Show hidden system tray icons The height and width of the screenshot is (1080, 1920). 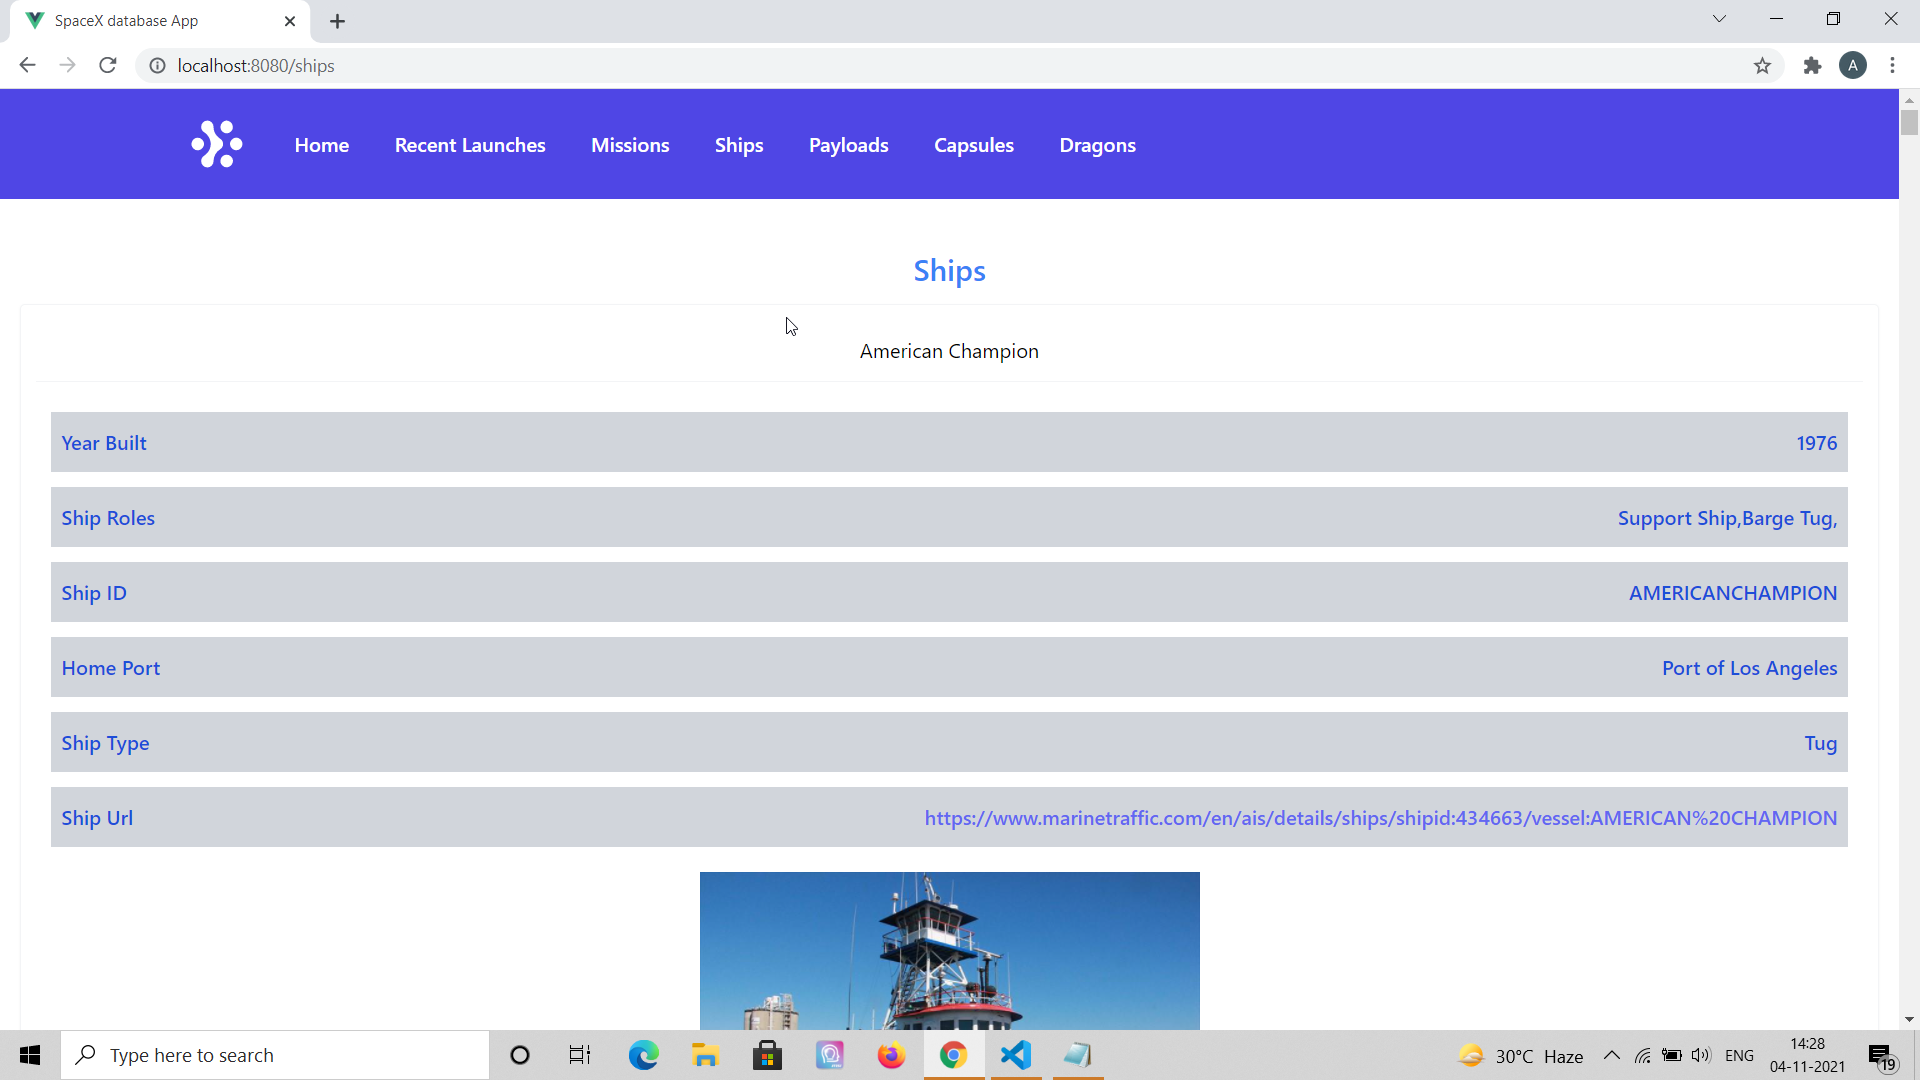(1611, 1056)
